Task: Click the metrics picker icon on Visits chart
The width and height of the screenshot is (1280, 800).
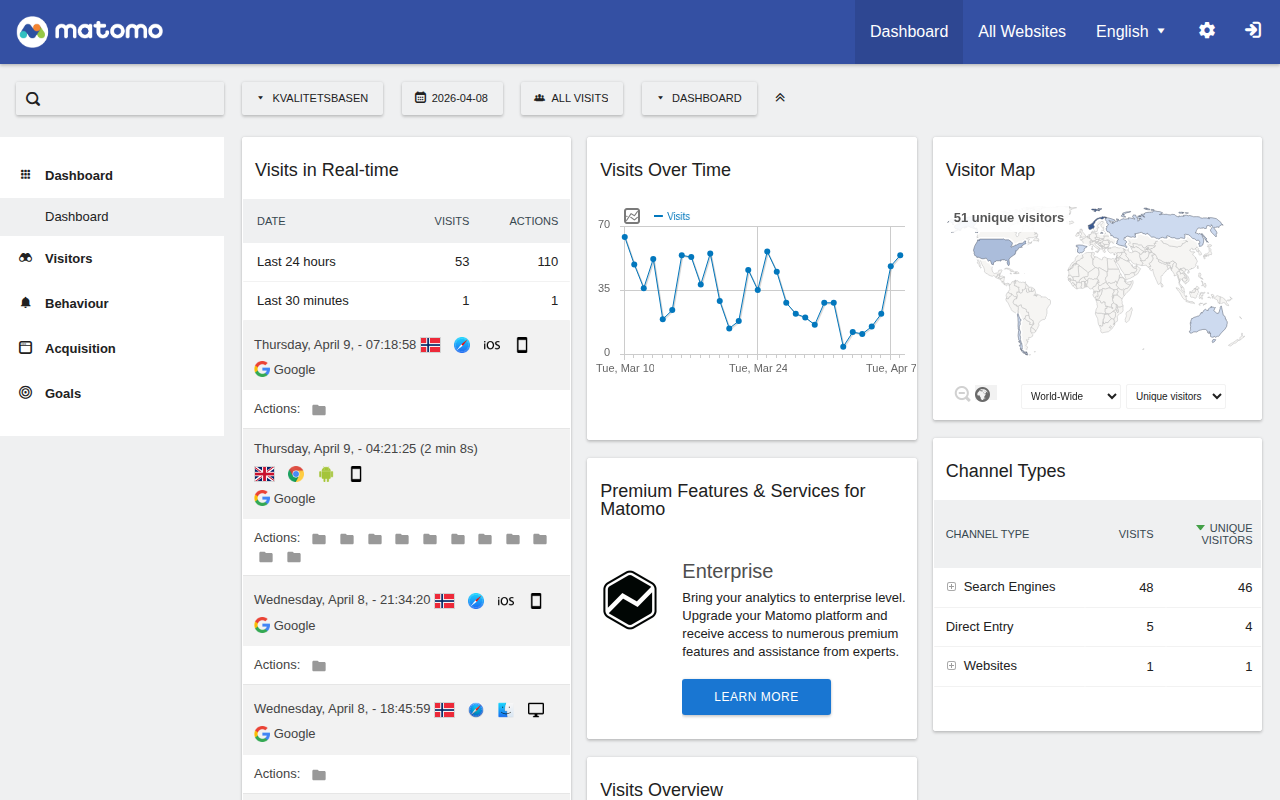Action: [632, 216]
